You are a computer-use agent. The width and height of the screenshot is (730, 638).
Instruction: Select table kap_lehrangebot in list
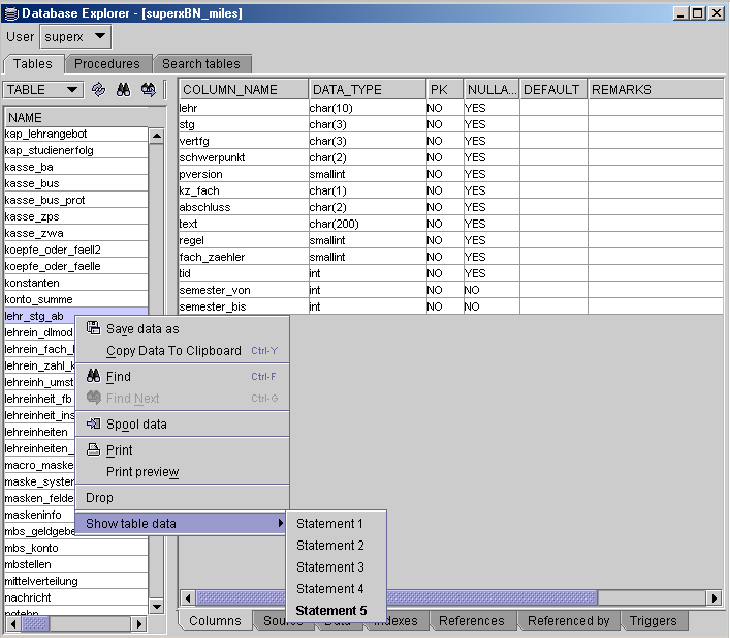point(76,134)
